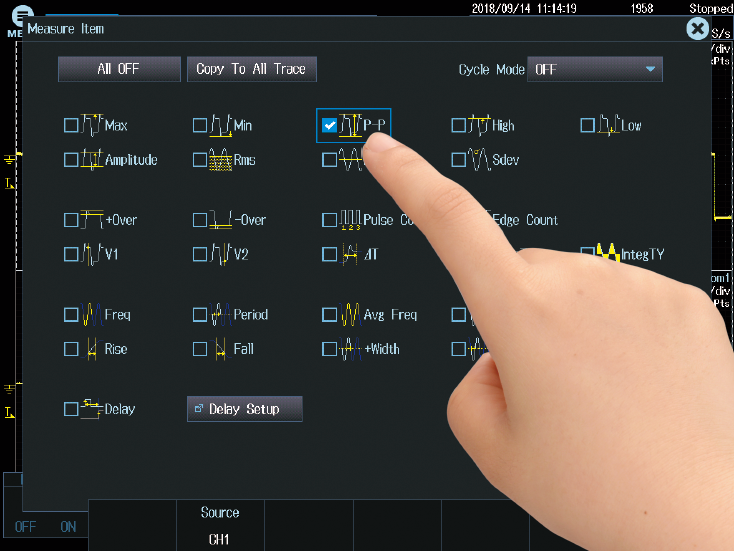Image resolution: width=734 pixels, height=551 pixels.
Task: Click the Min waveform icon
Action: coord(220,125)
